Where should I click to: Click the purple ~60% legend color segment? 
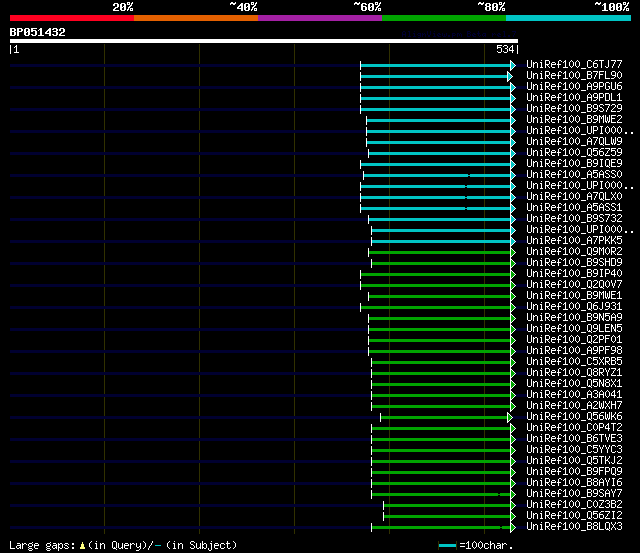point(320,18)
